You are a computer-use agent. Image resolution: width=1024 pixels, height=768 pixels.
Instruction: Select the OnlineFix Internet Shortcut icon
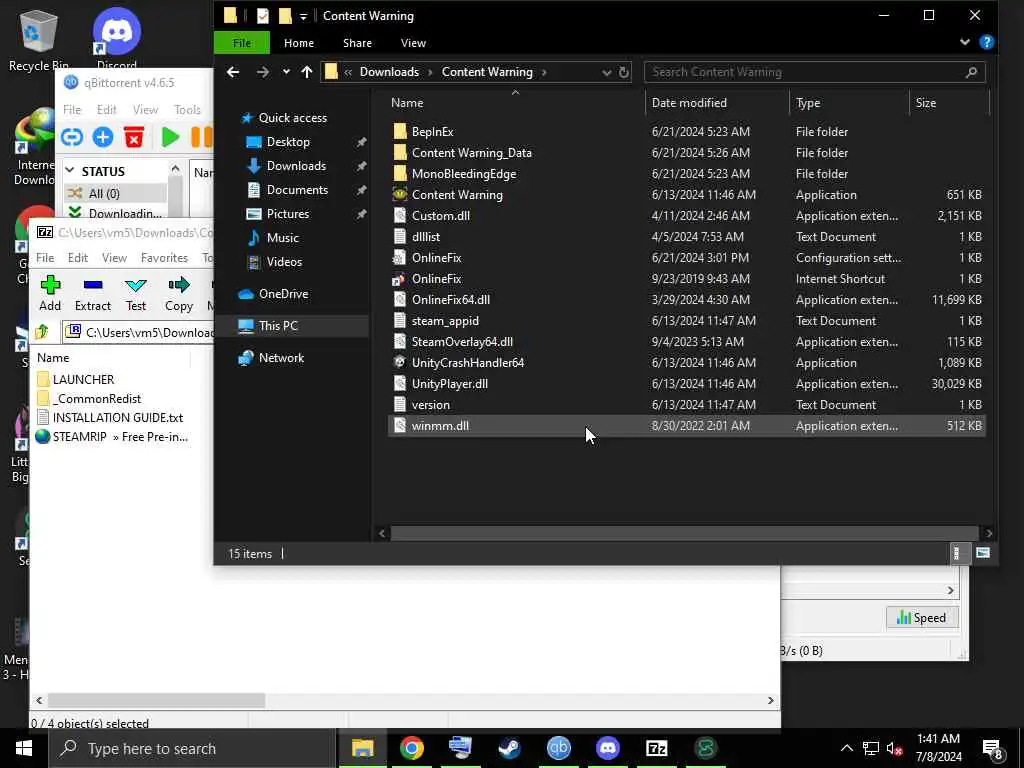(x=399, y=279)
